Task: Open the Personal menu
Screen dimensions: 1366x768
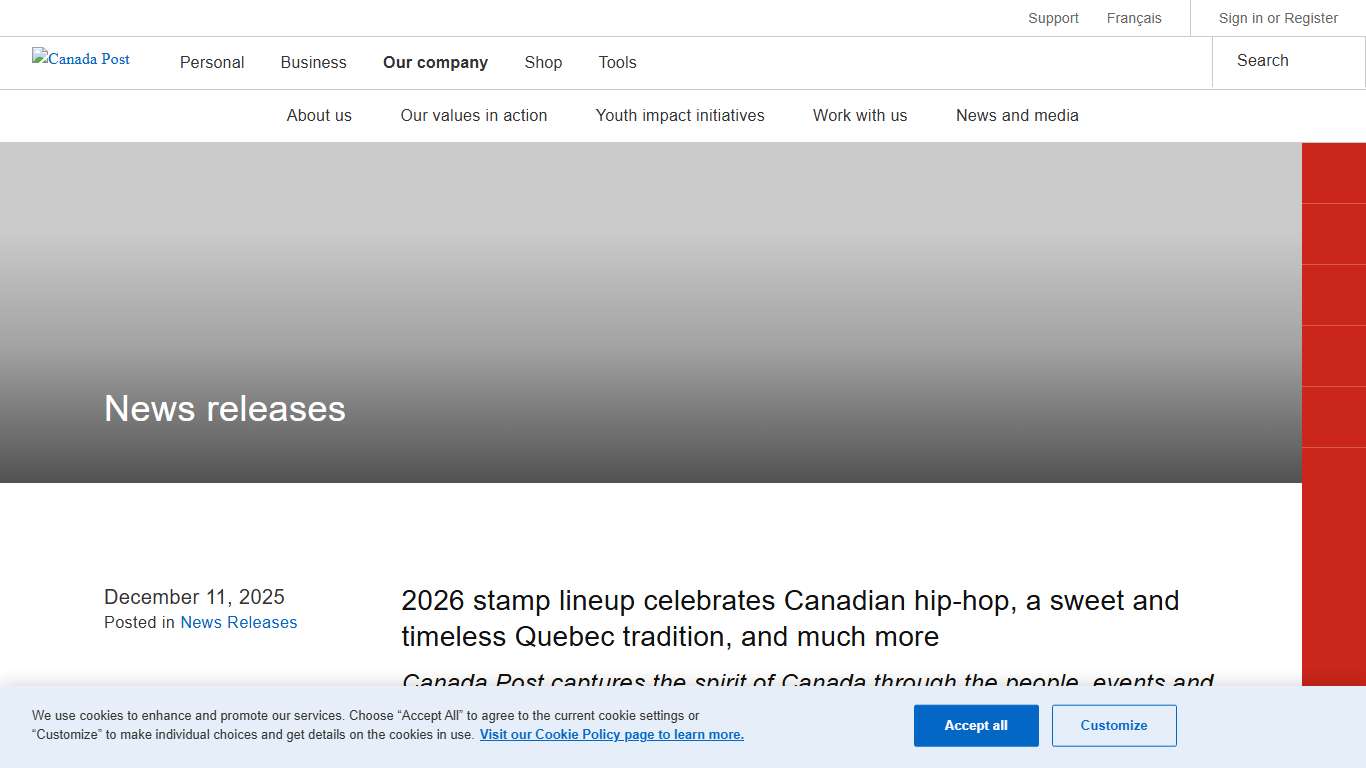Action: pyautogui.click(x=212, y=62)
